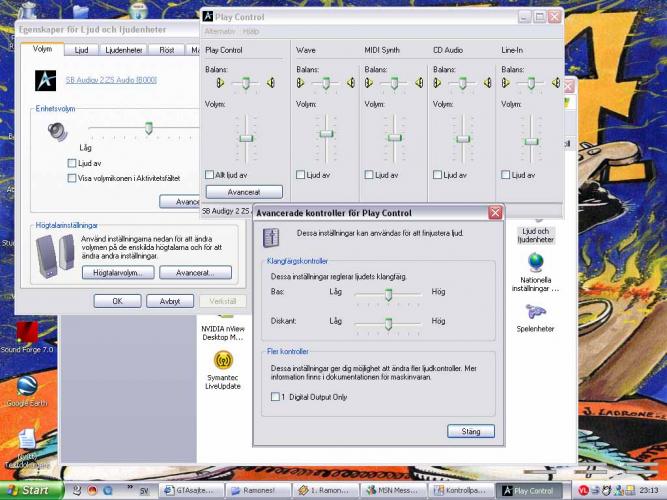Select the Nationella inställningar globe icon
Screen dimensions: 667x500
point(536,263)
